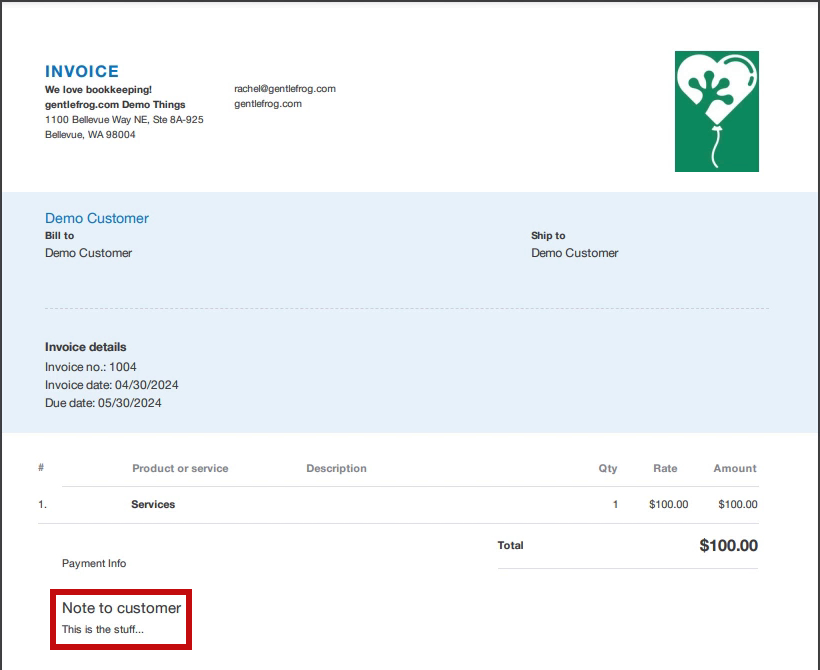The width and height of the screenshot is (820, 670).
Task: Click the '1100 Bellevue Way NE' address line
Action: click(x=124, y=120)
